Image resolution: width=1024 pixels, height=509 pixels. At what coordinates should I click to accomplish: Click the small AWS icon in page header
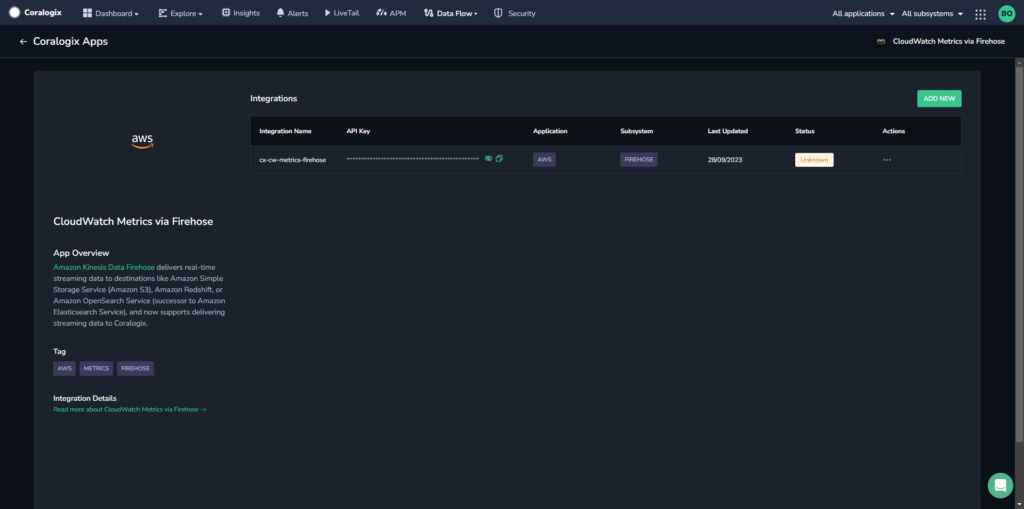(880, 41)
